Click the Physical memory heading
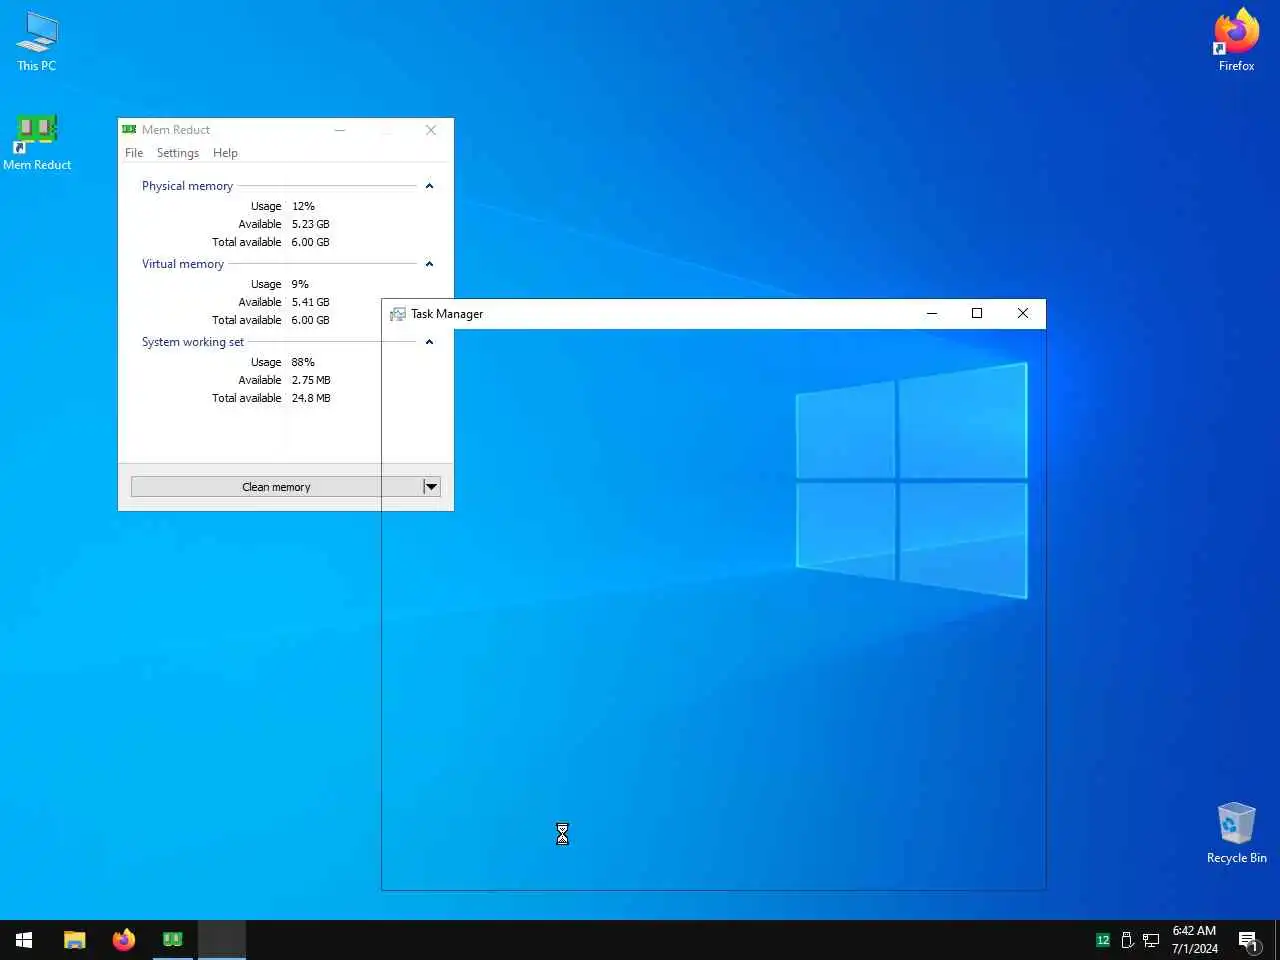 pos(187,186)
